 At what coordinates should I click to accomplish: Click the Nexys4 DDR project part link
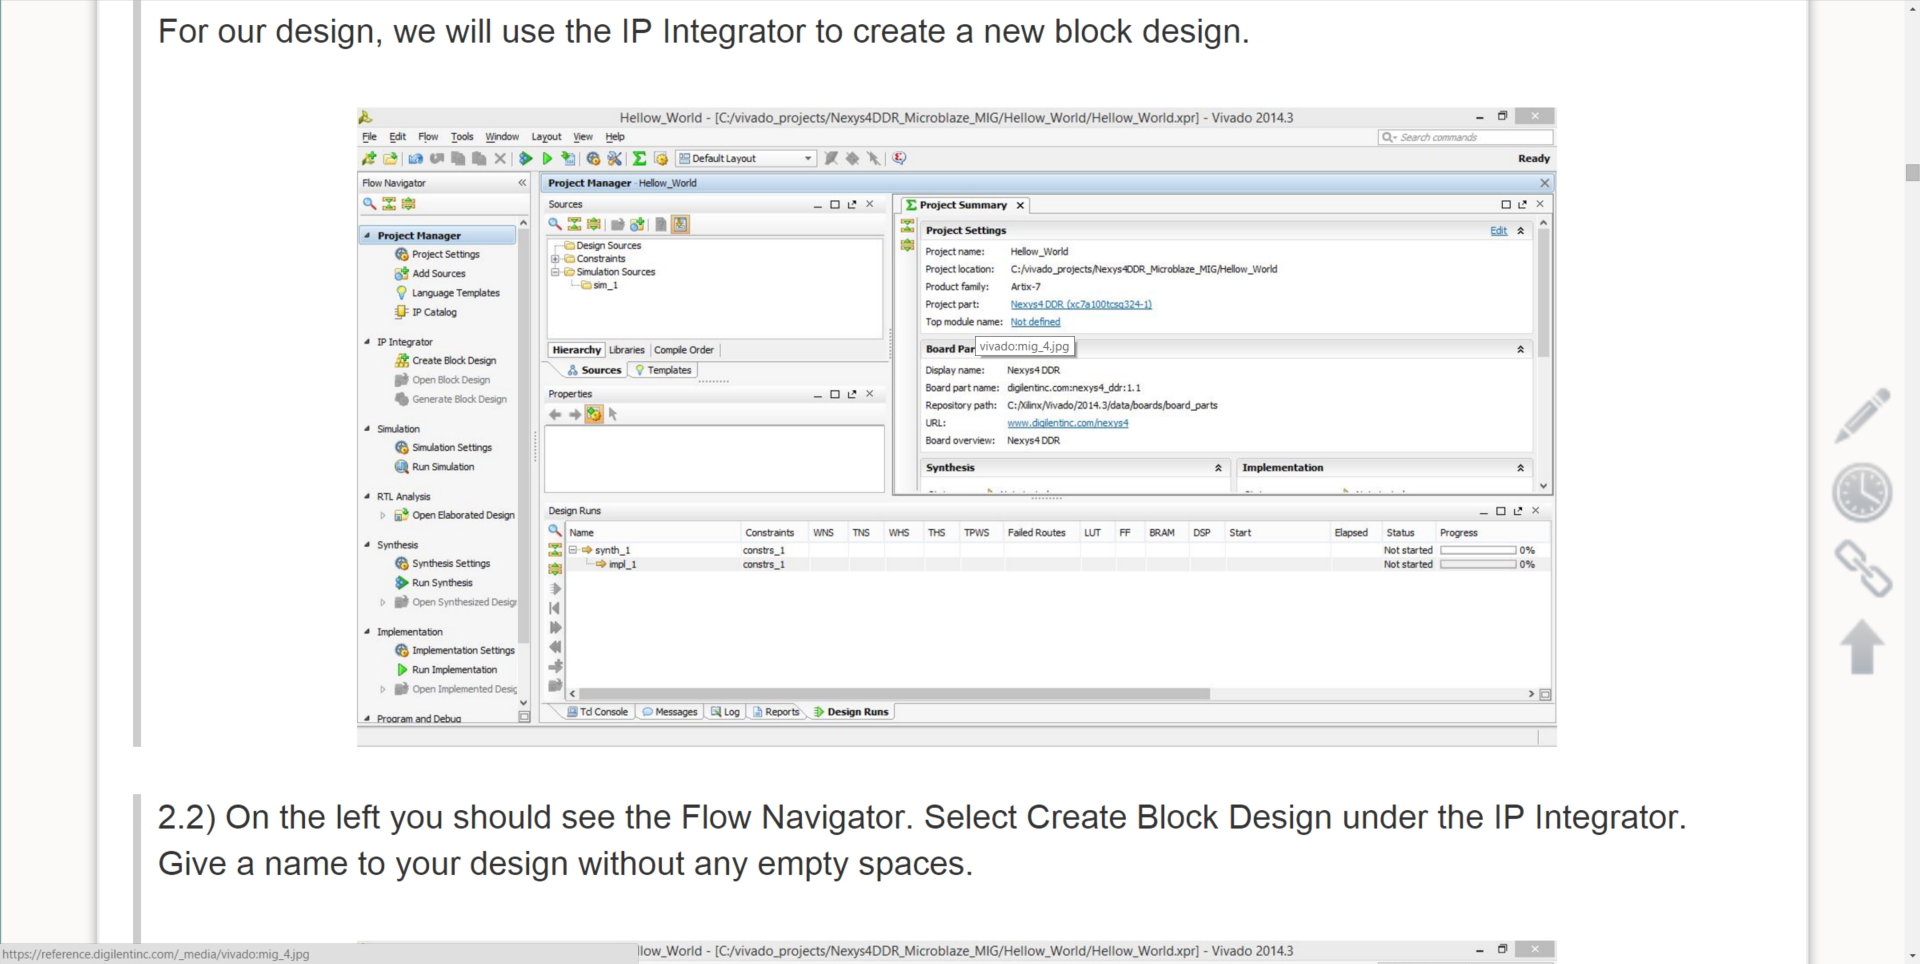pyautogui.click(x=1081, y=304)
